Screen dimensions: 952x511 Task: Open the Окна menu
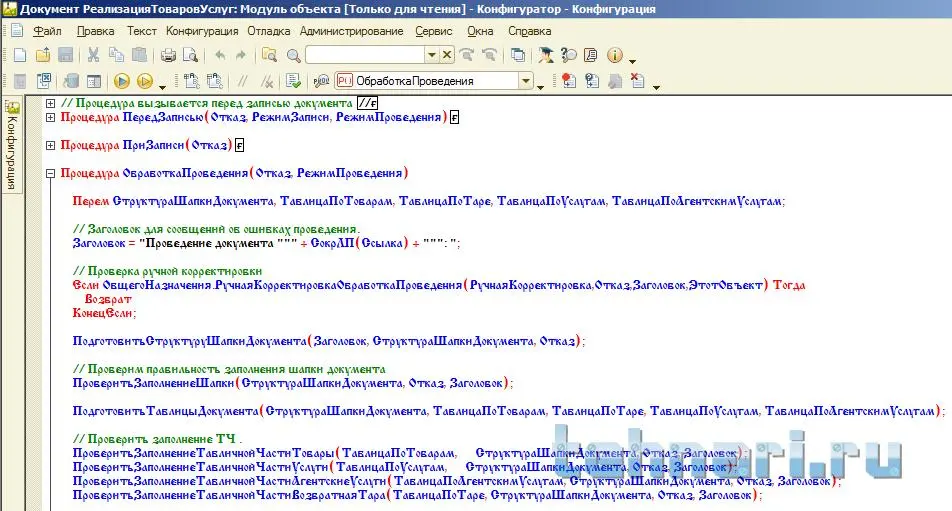(480, 31)
